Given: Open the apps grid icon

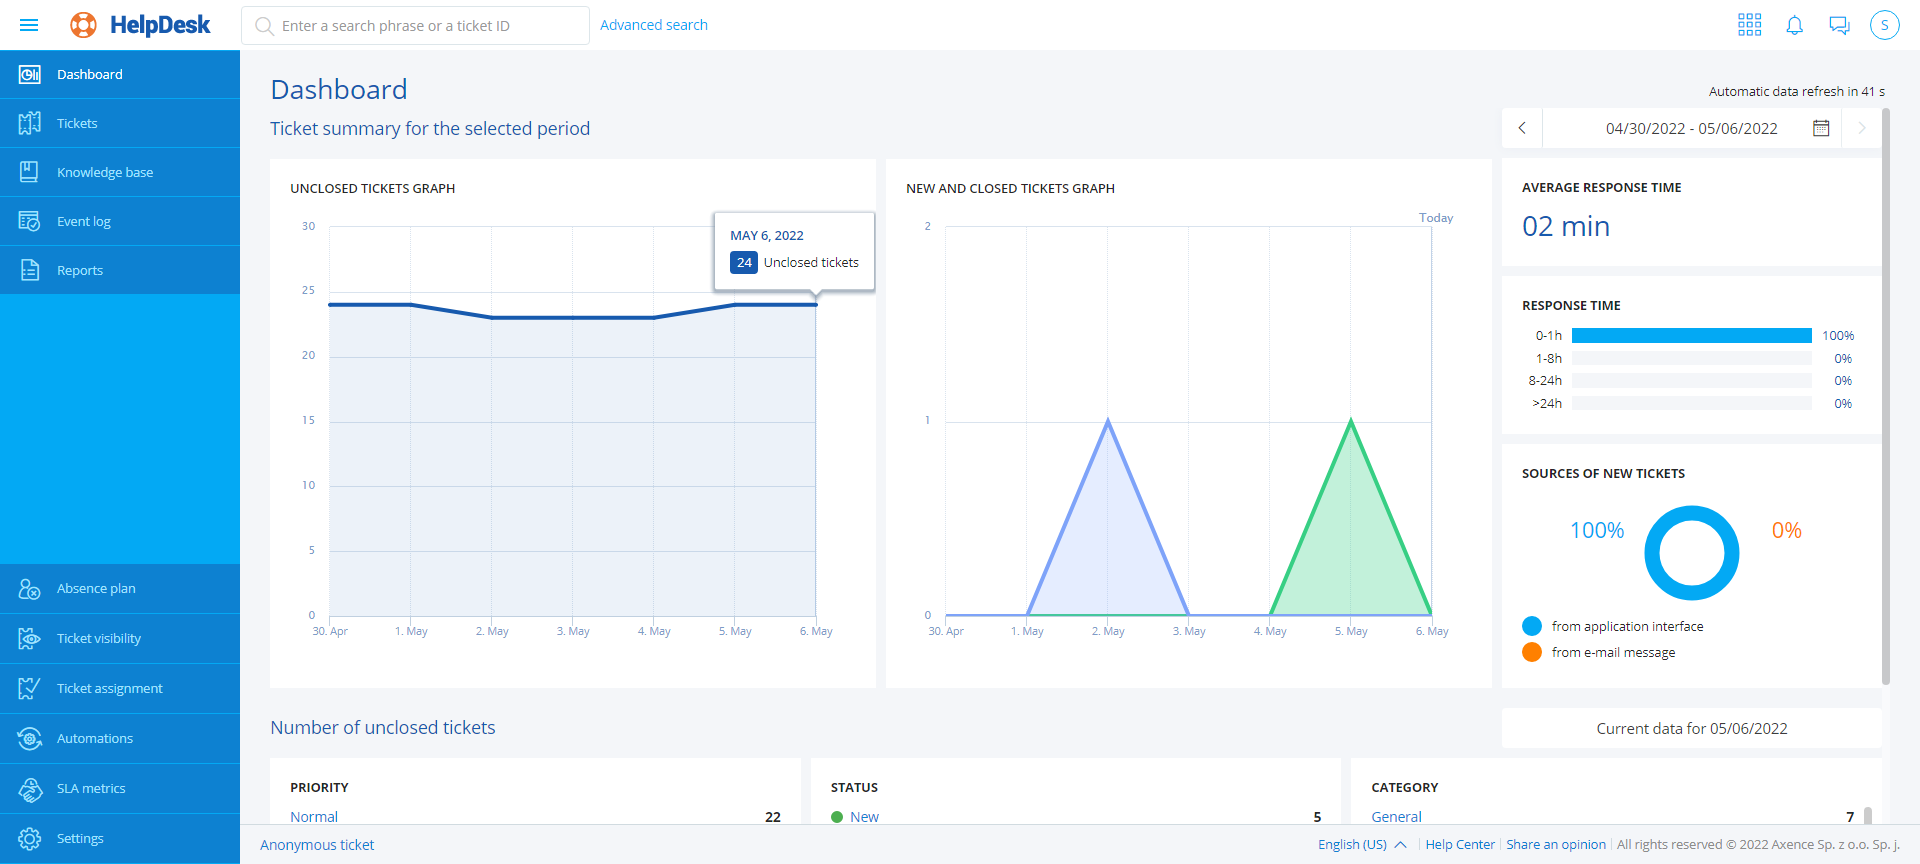Looking at the screenshot, I should pyautogui.click(x=1749, y=25).
